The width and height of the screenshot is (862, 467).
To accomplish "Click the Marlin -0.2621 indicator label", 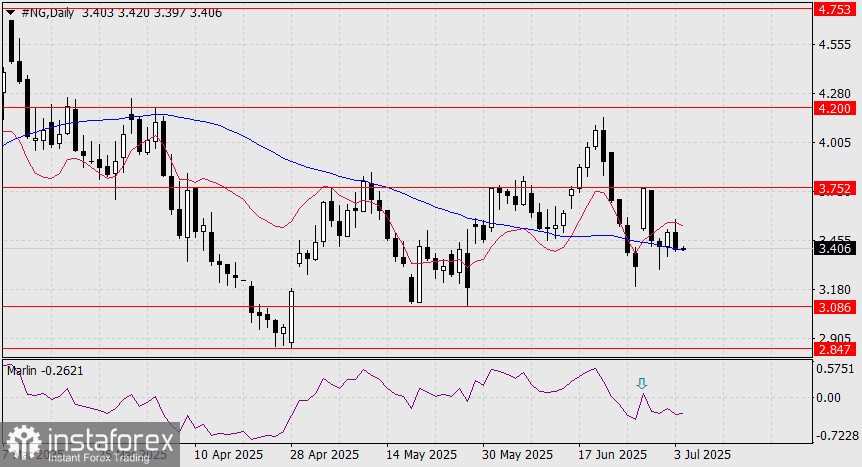I will tap(45, 371).
